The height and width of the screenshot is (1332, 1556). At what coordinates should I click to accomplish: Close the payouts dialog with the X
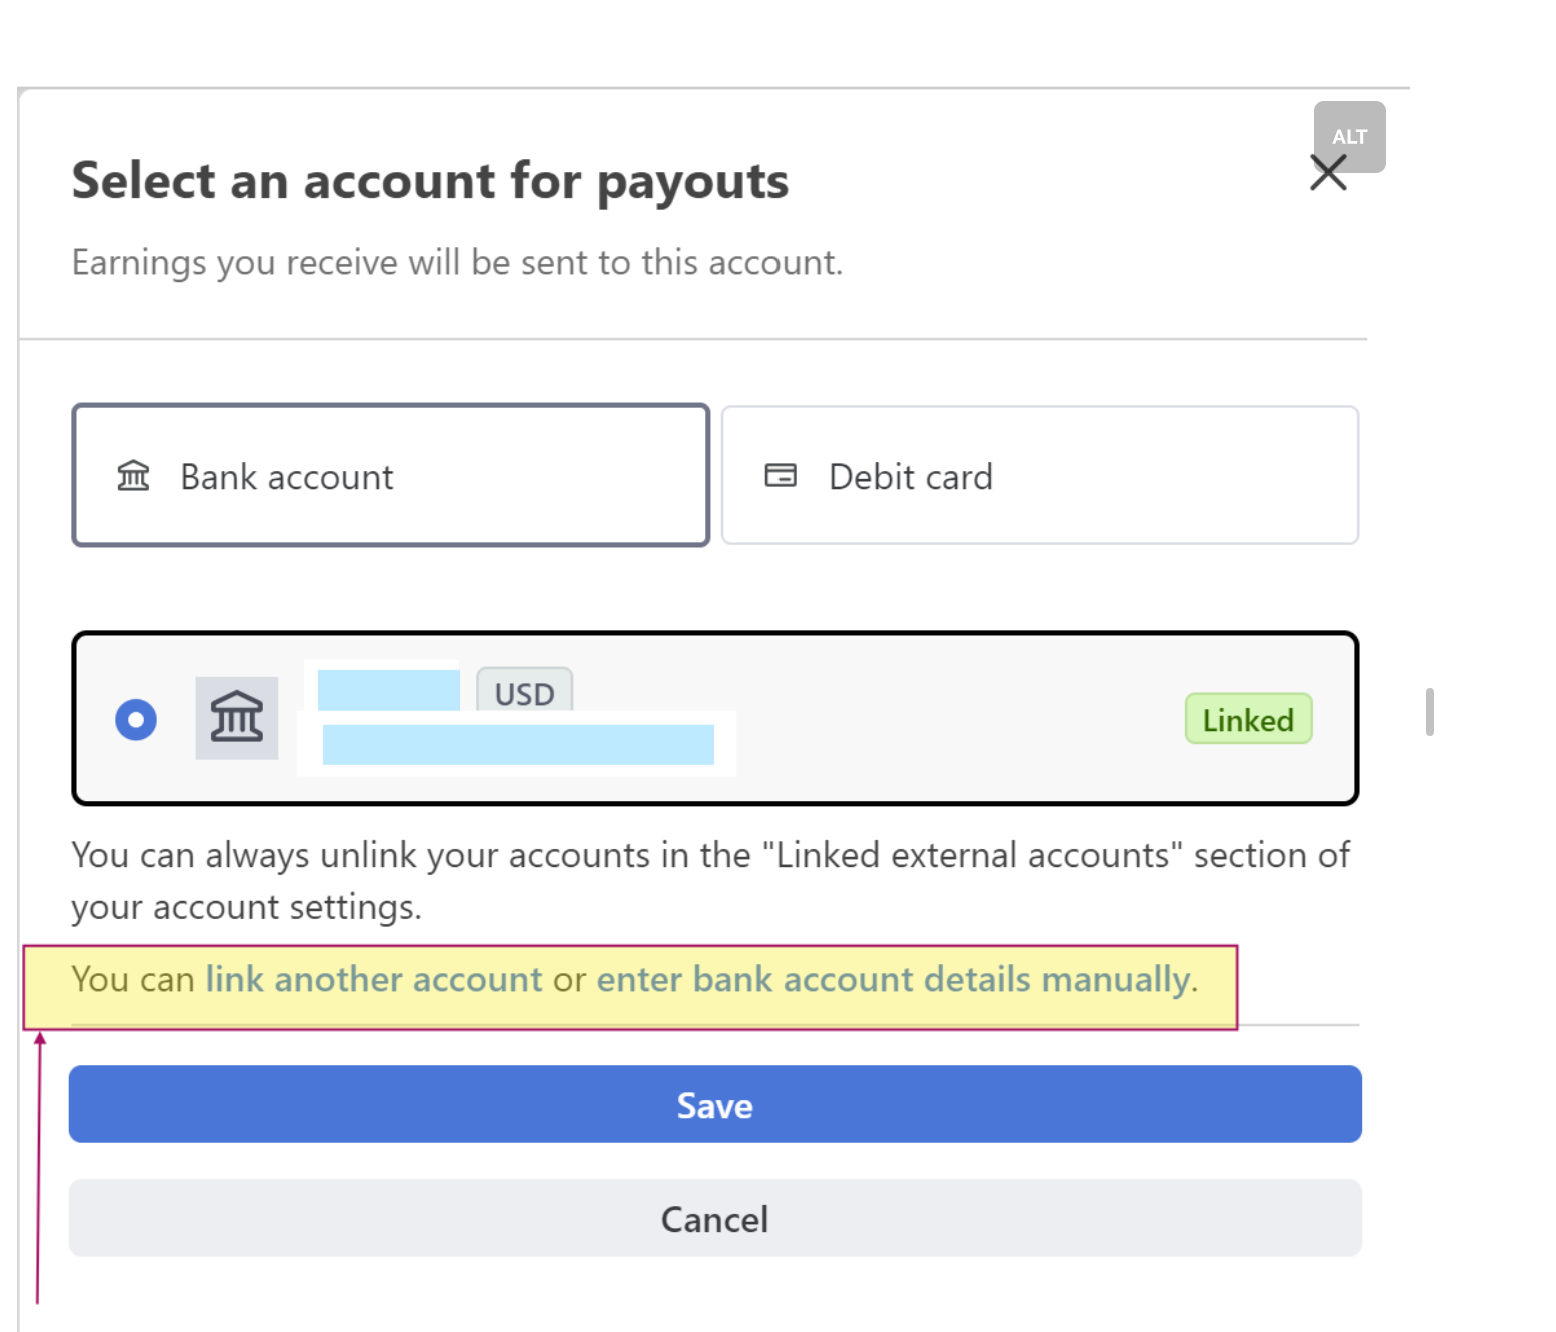[x=1328, y=173]
